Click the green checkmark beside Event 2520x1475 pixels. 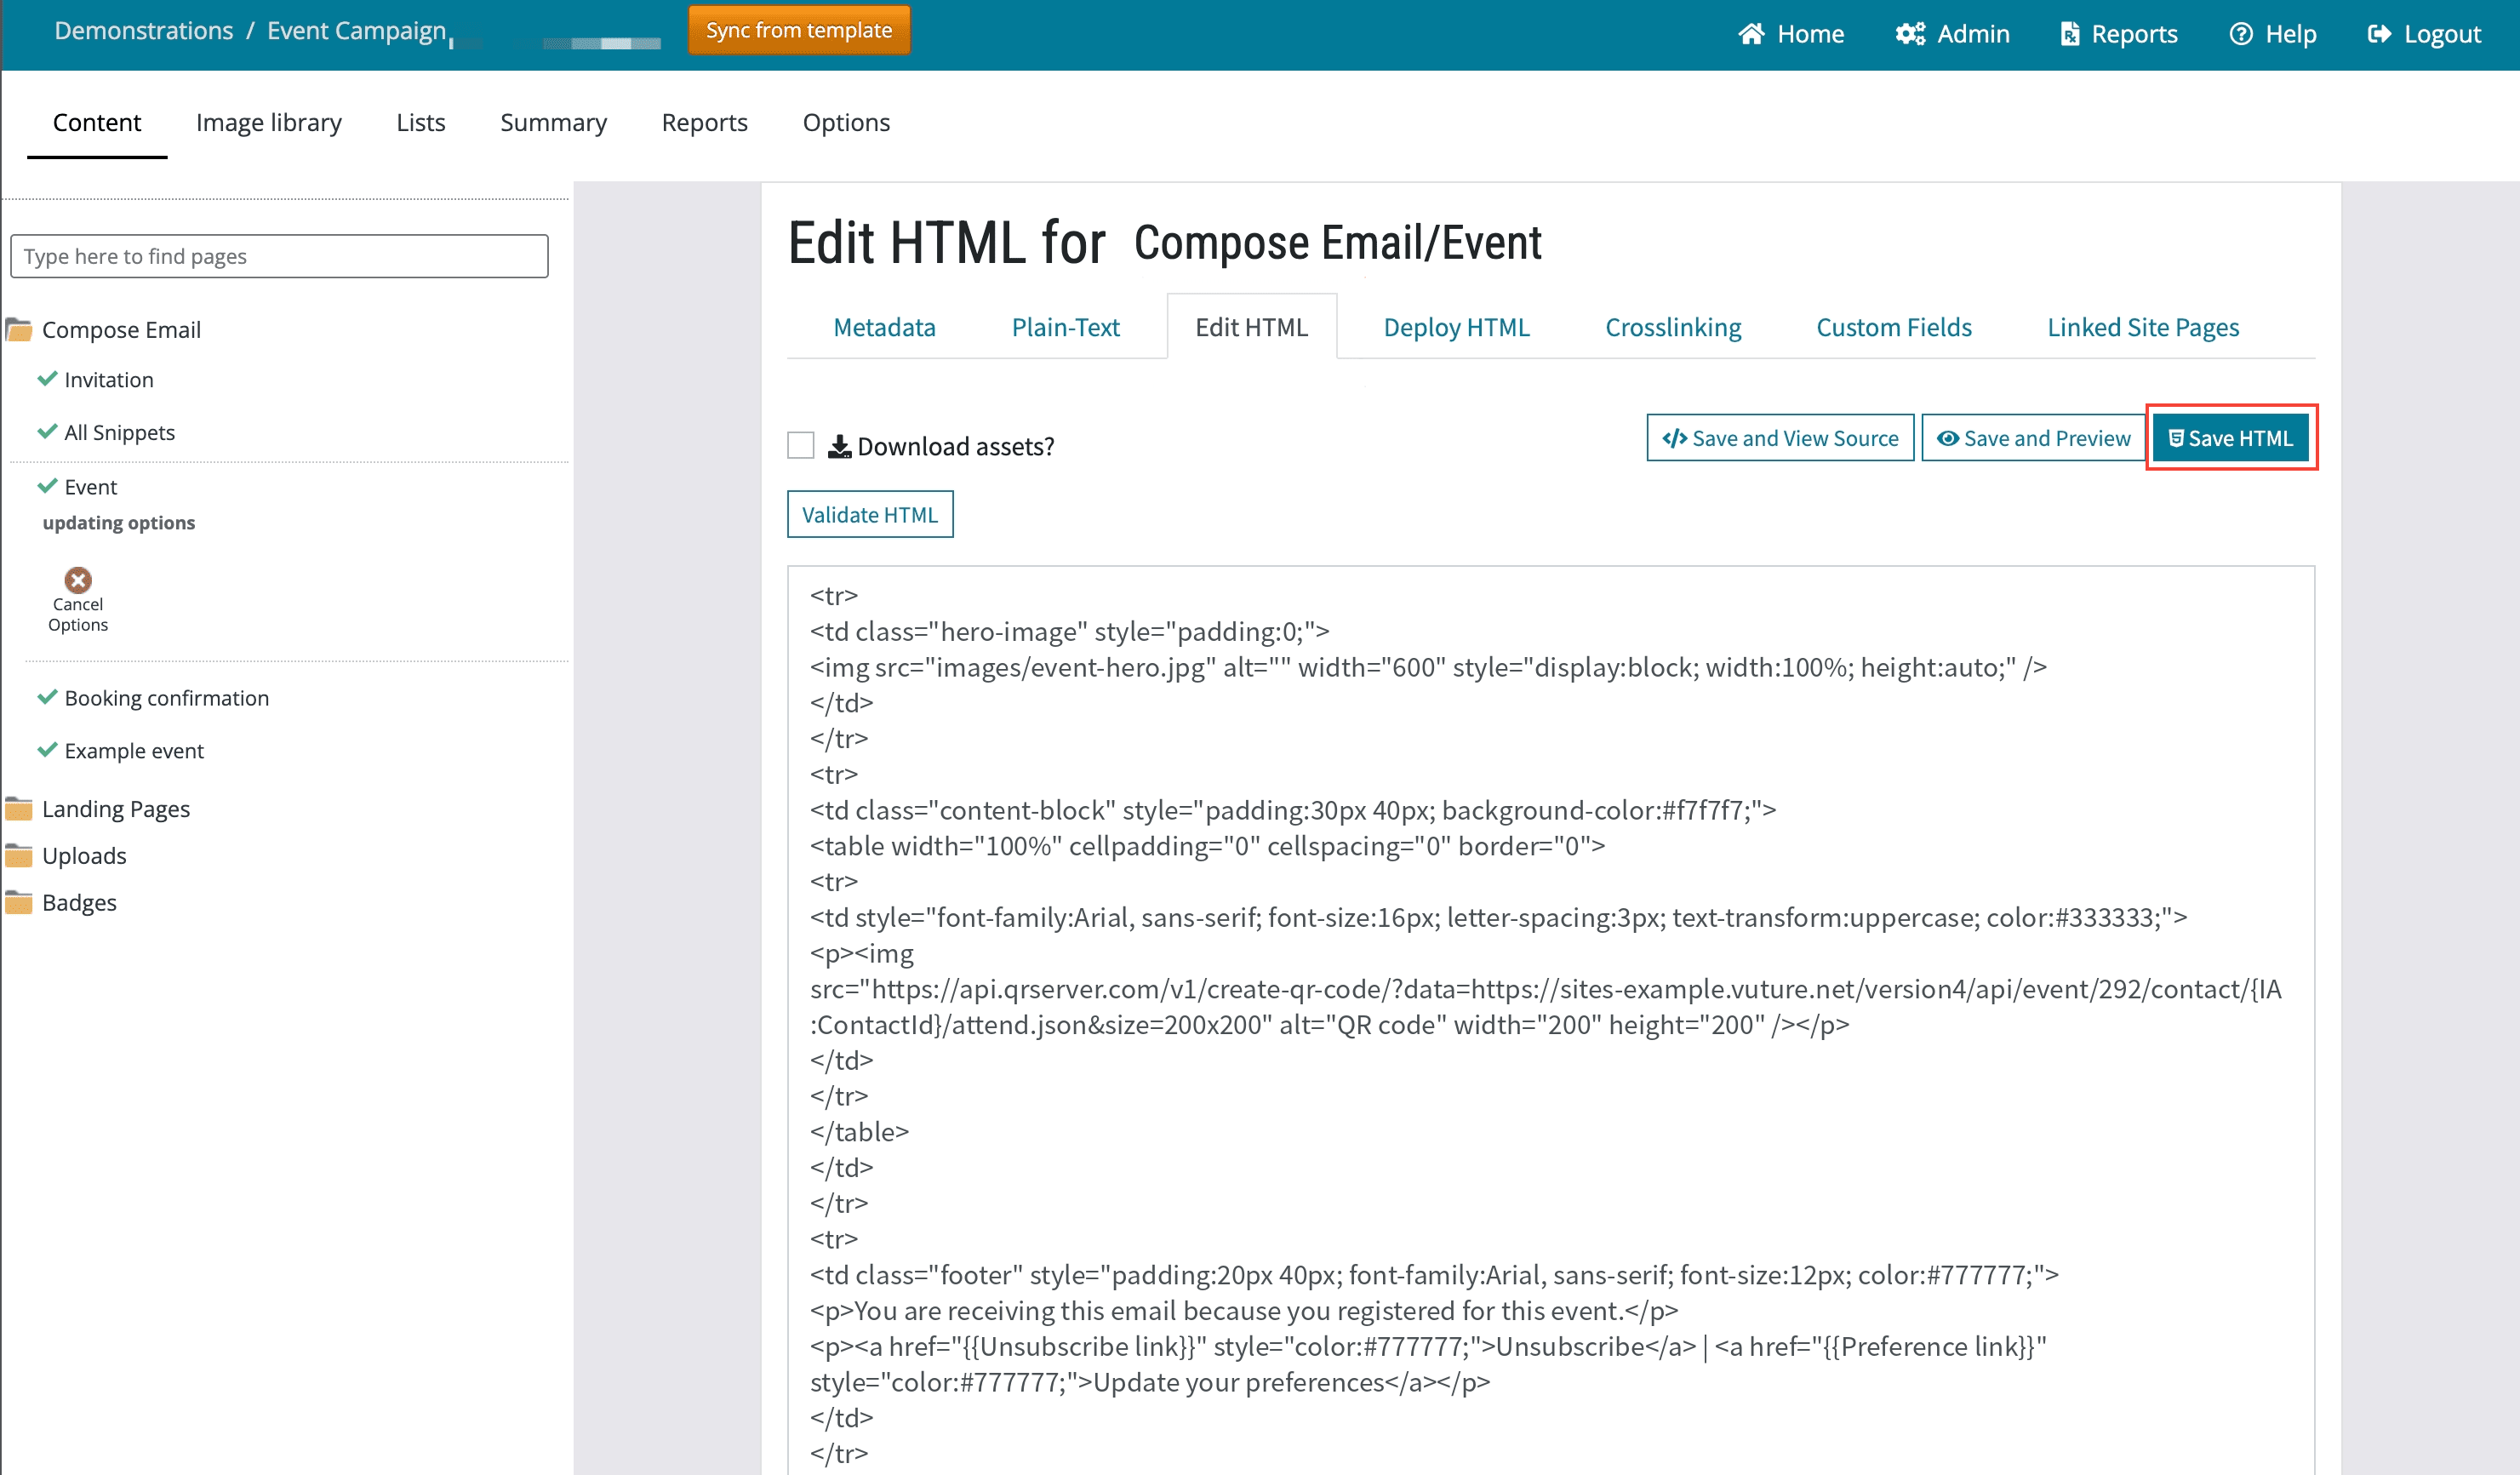[47, 486]
